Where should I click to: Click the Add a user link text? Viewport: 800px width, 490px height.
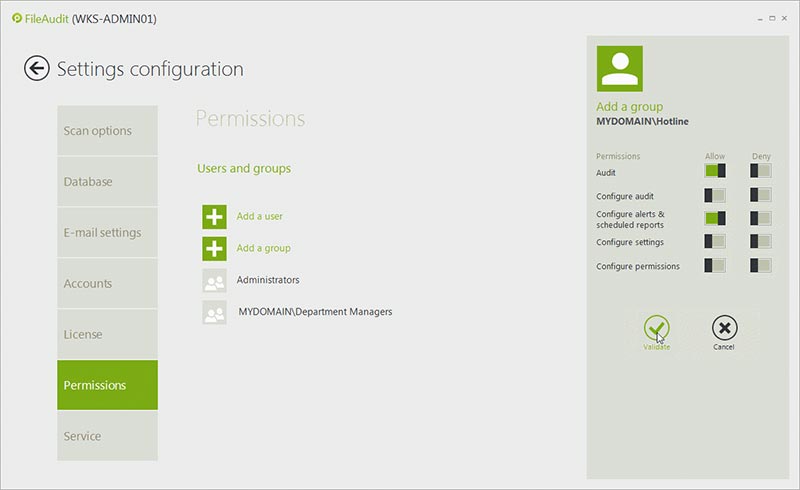[x=259, y=217]
